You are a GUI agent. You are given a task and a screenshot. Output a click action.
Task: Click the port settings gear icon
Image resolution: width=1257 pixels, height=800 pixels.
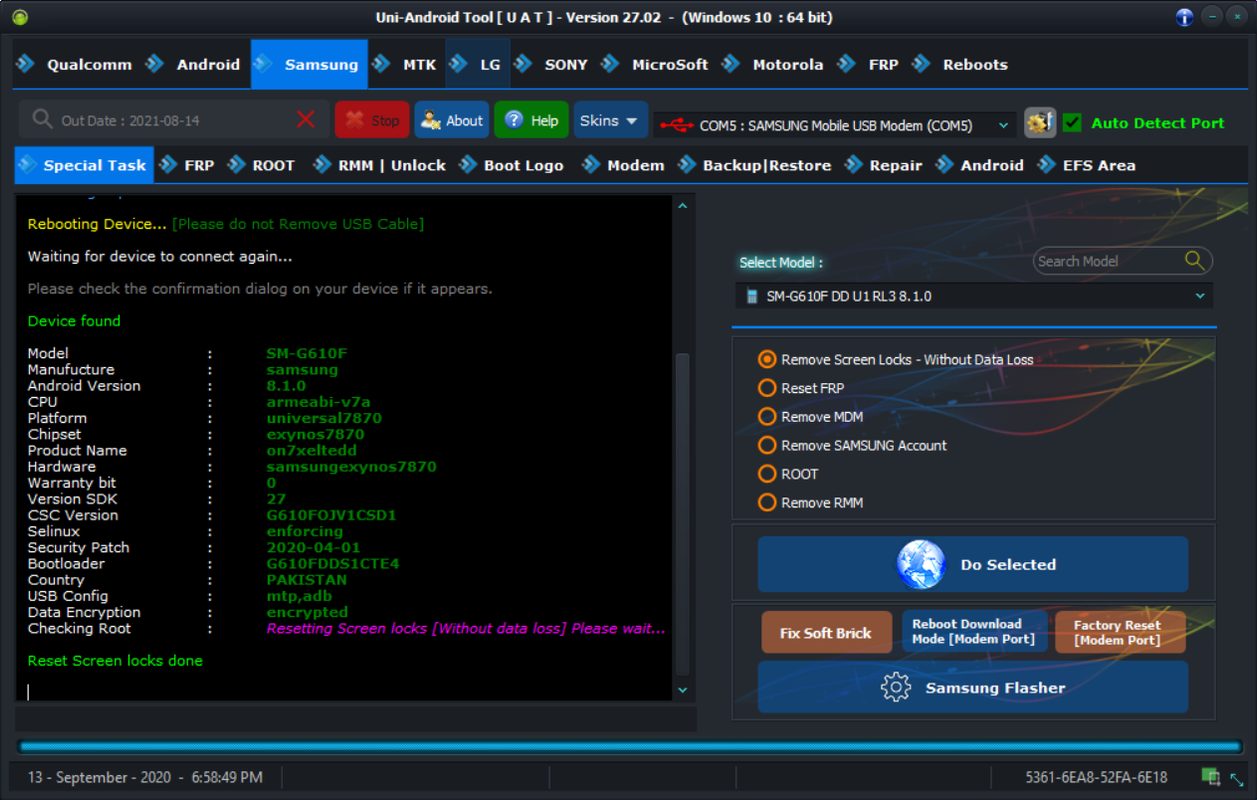pos(1040,122)
